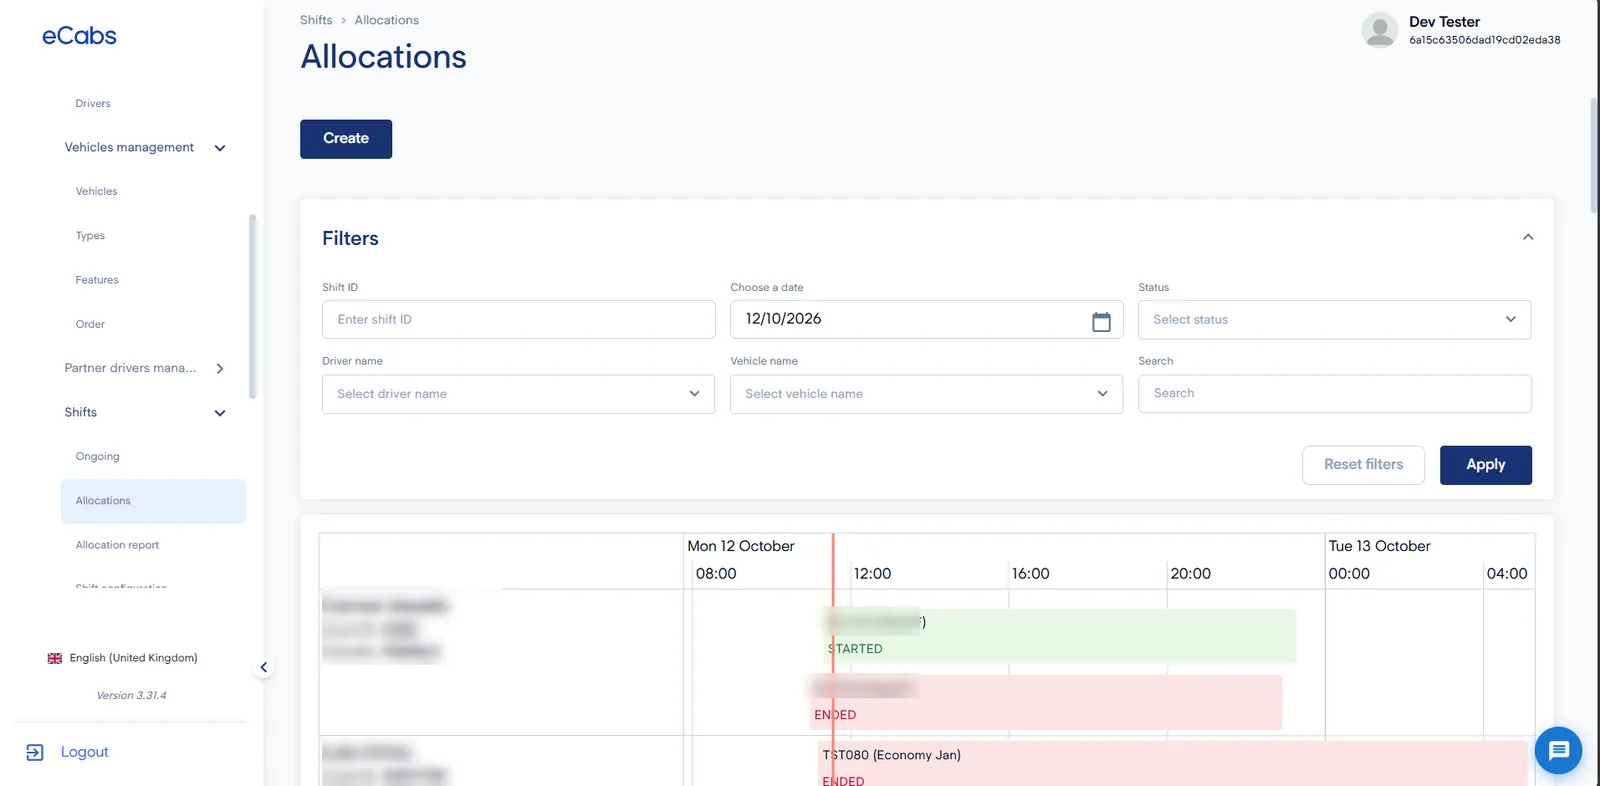Click the Logout link
Image resolution: width=1600 pixels, height=786 pixels.
tap(84, 752)
